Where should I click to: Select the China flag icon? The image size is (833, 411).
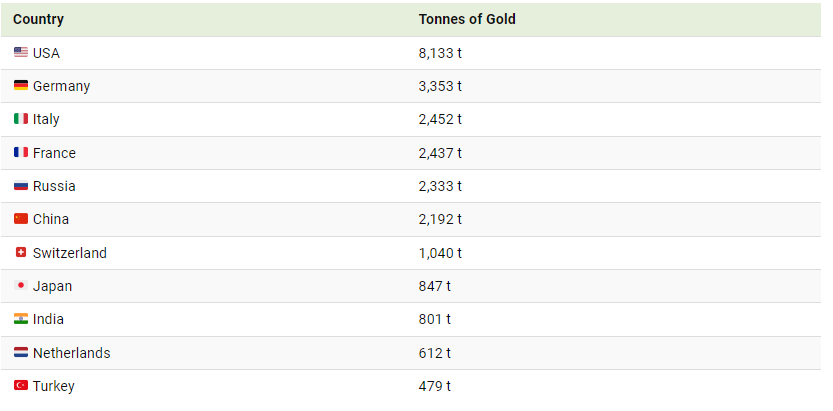click(21, 218)
